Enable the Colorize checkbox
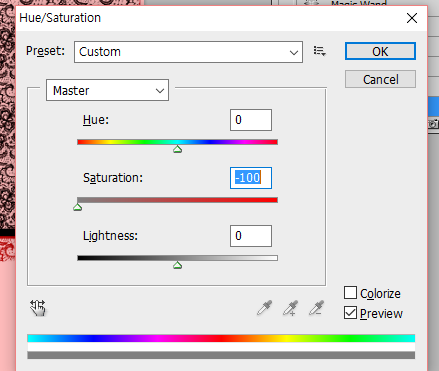 350,293
